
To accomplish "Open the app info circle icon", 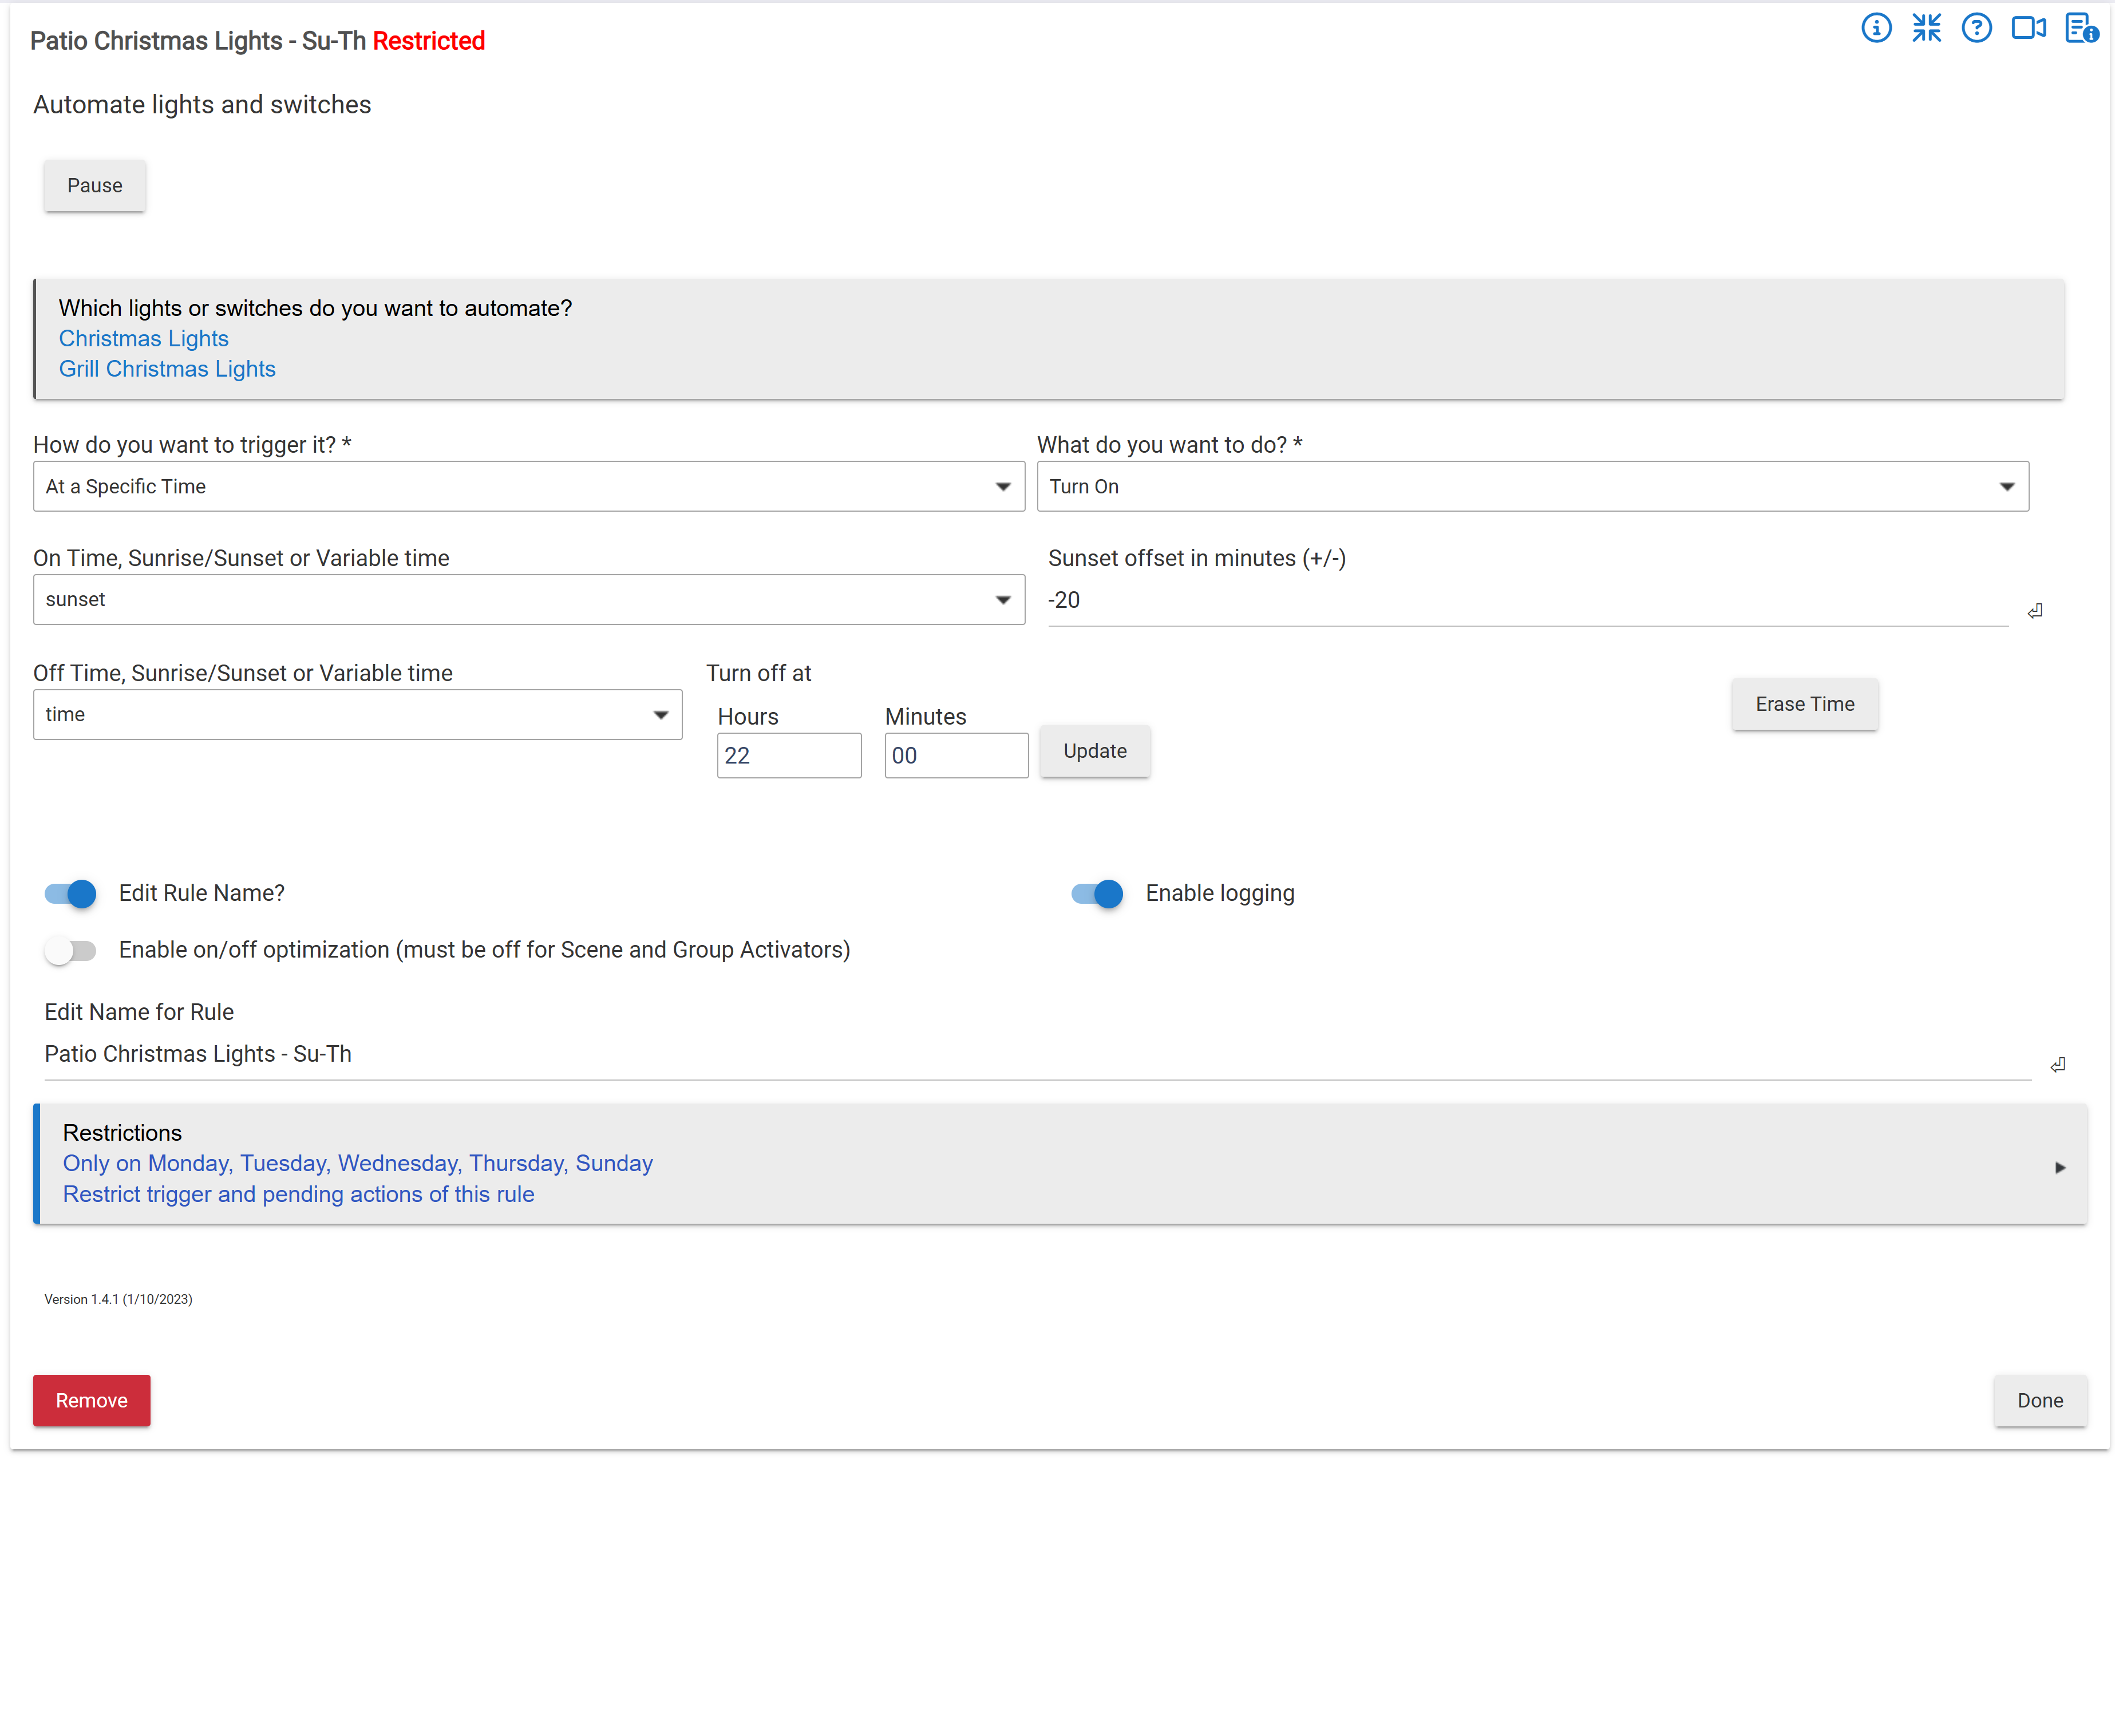I will (1876, 28).
